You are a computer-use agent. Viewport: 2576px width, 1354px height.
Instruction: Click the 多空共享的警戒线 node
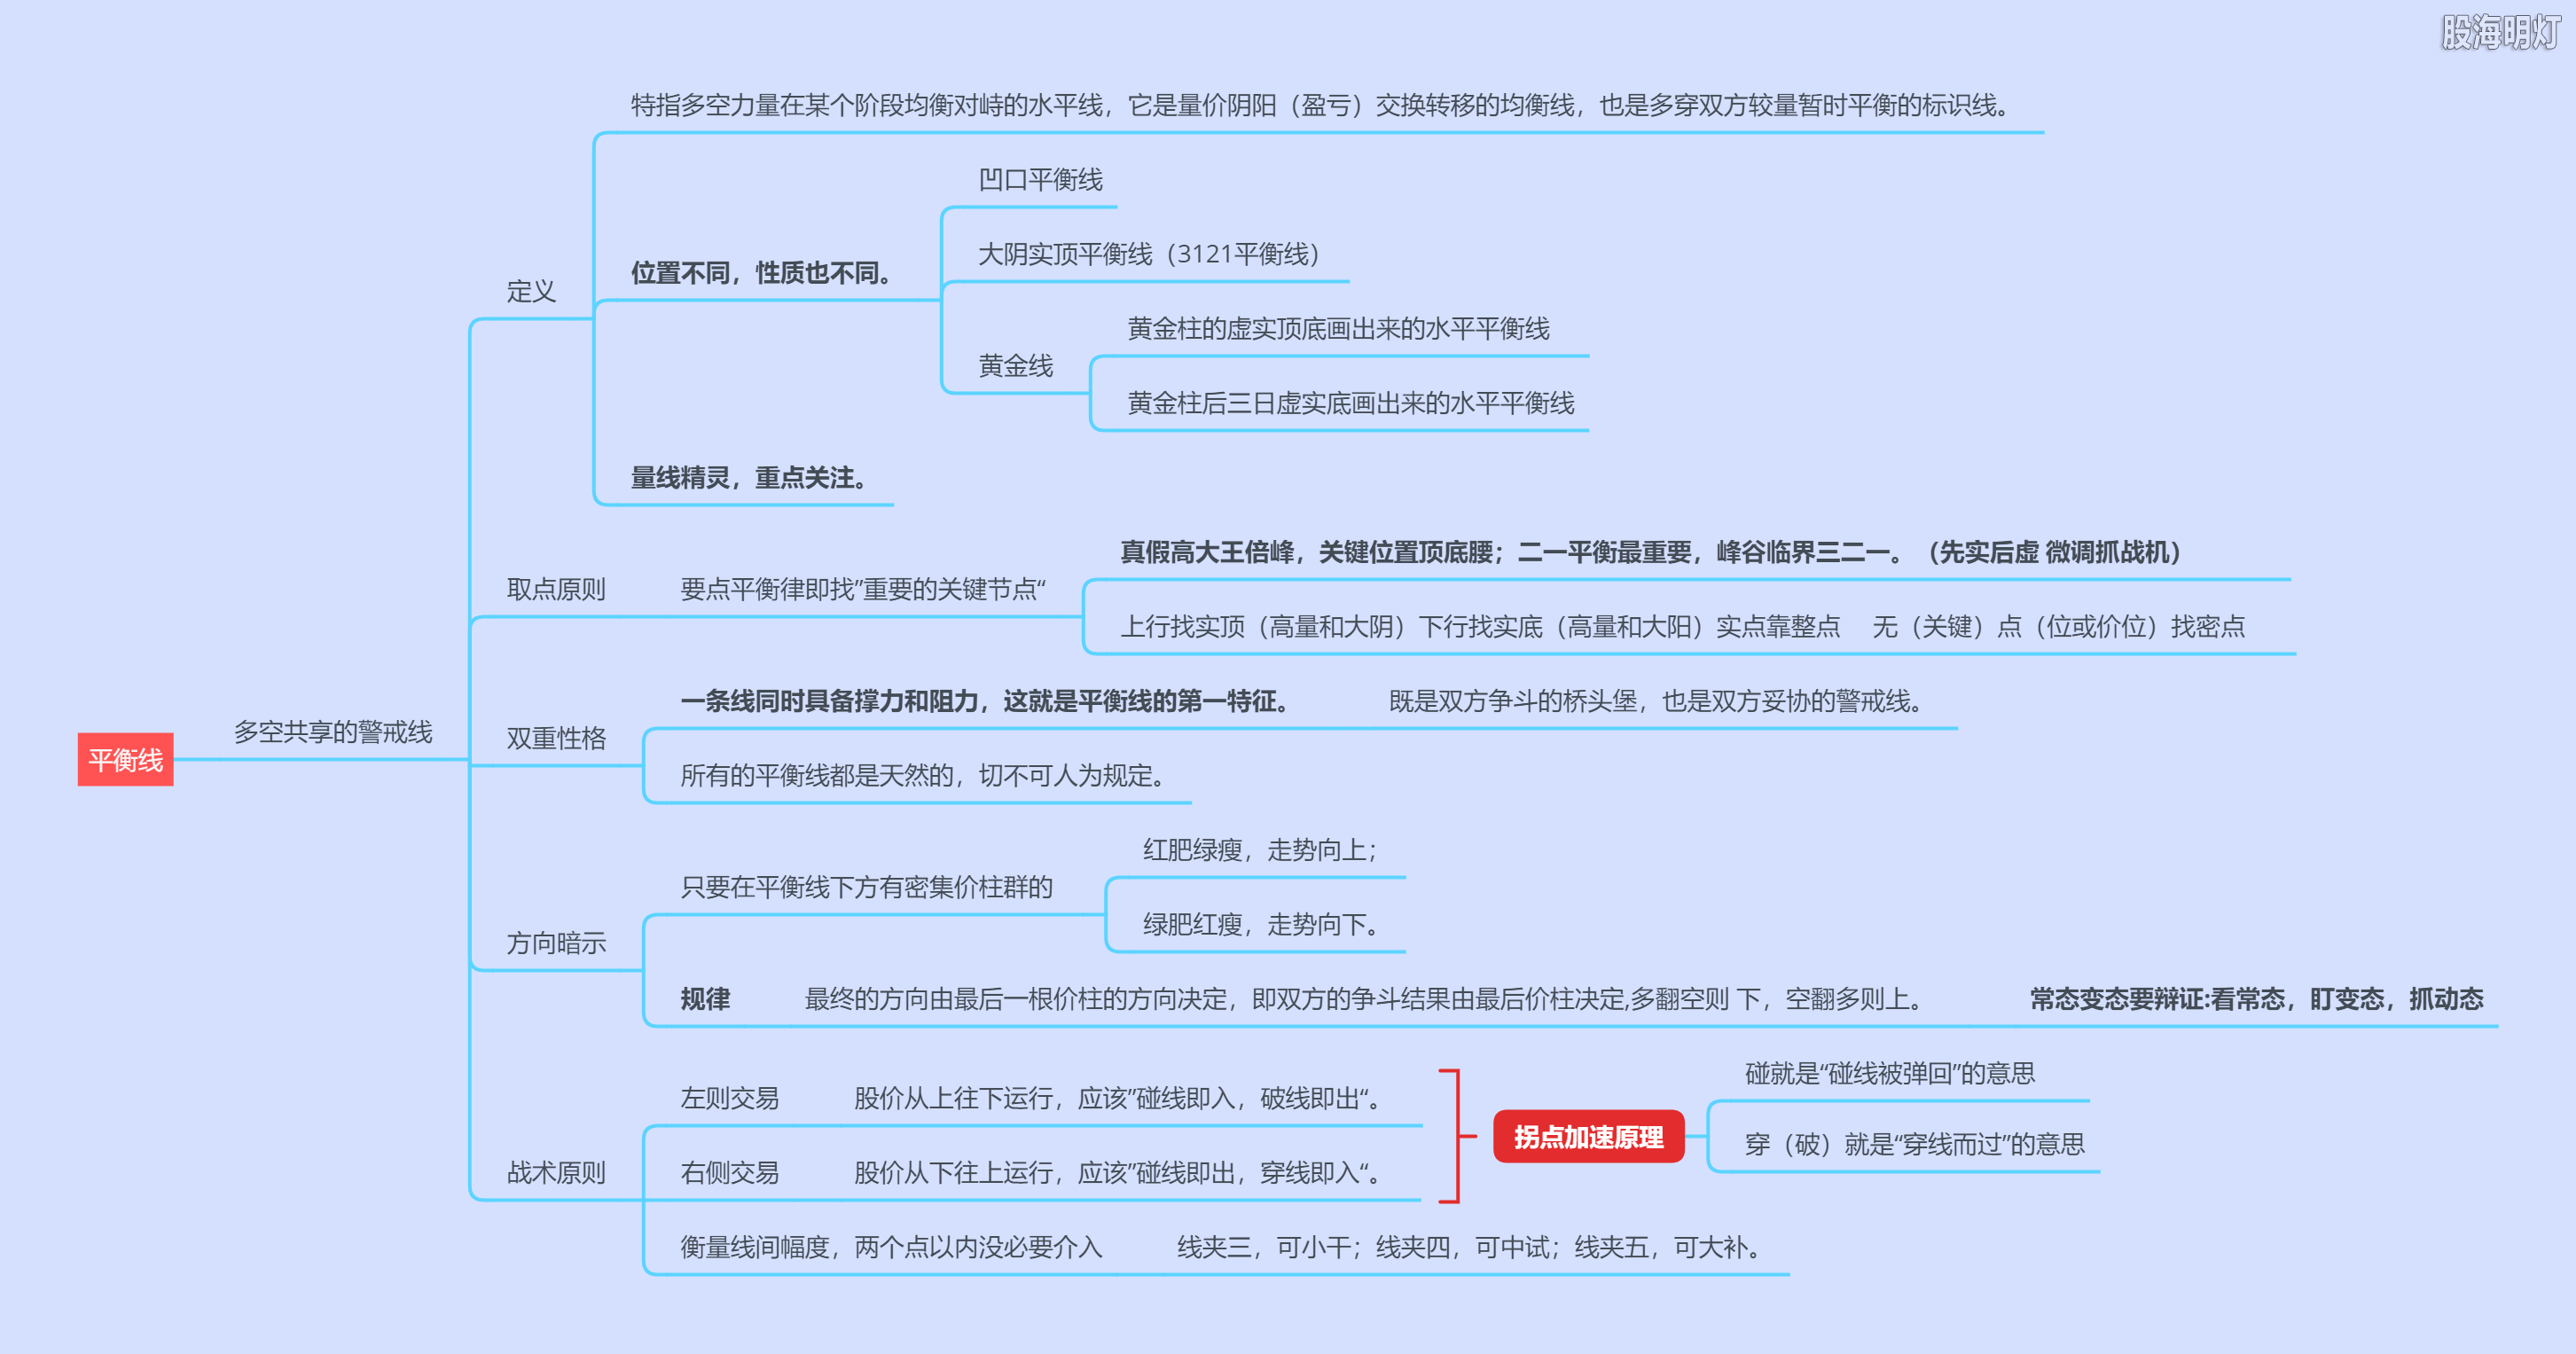[333, 732]
